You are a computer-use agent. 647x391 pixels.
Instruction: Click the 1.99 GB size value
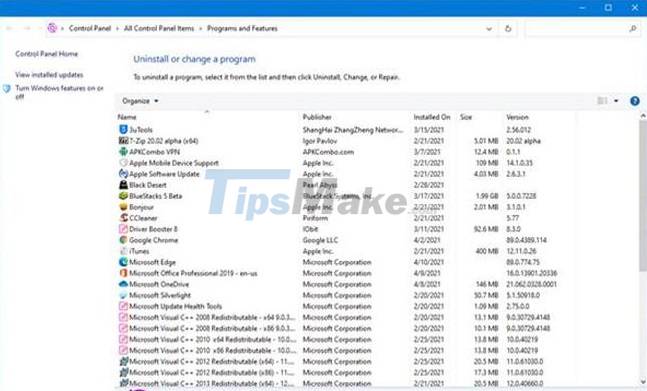(487, 196)
